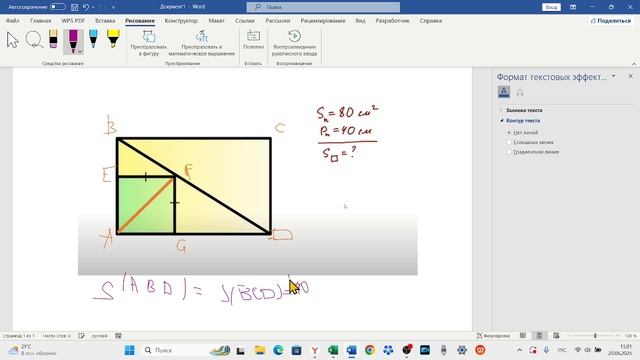Switch to the Ссылки tab
Image resolution: width=640 pixels, height=360 pixels.
245,20
